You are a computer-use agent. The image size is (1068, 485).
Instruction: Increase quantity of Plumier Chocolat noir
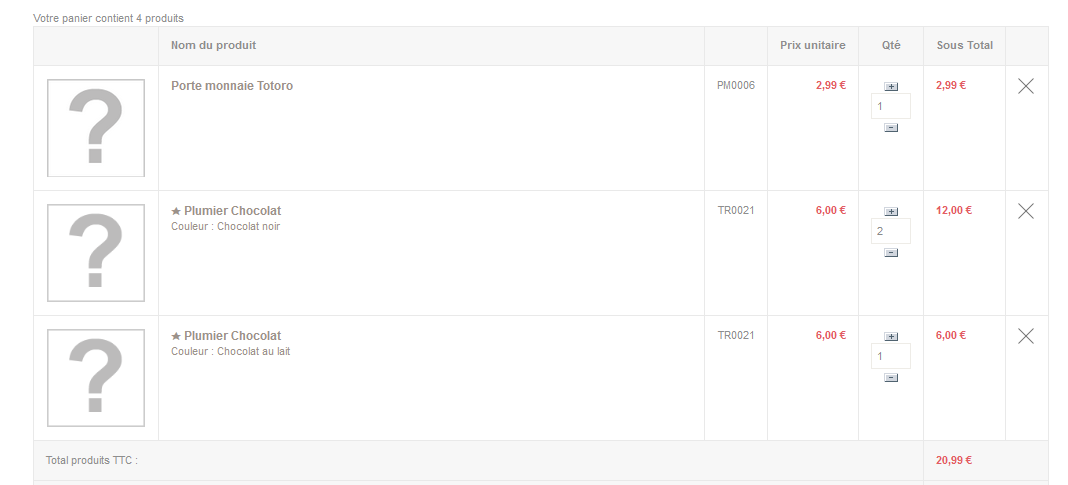coord(891,211)
